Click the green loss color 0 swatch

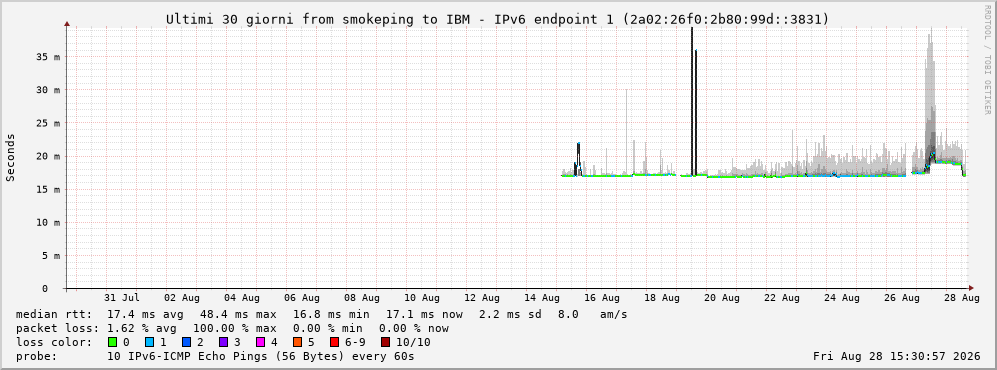click(113, 342)
